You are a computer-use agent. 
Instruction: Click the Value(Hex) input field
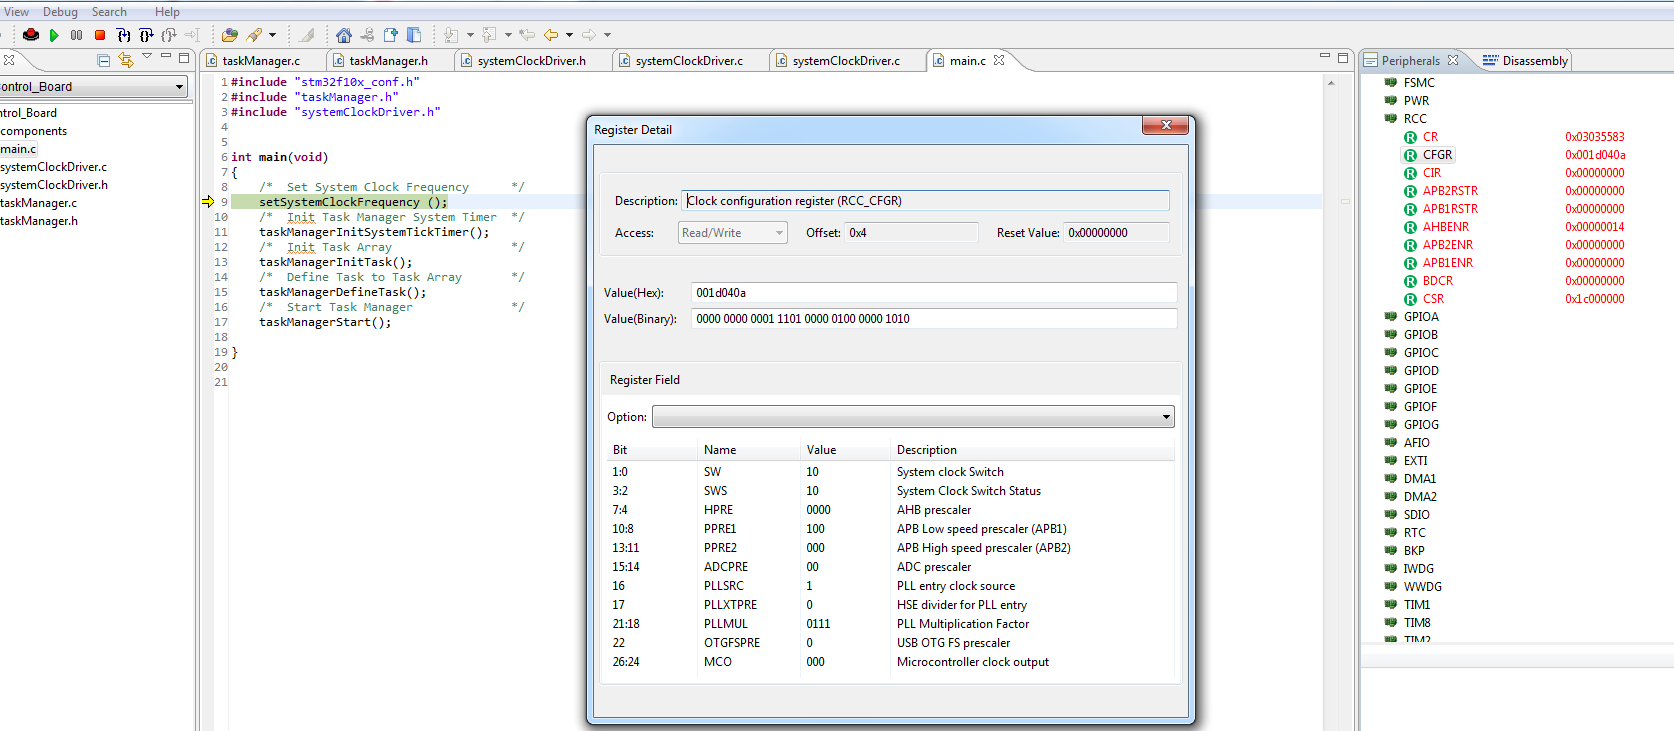933,293
